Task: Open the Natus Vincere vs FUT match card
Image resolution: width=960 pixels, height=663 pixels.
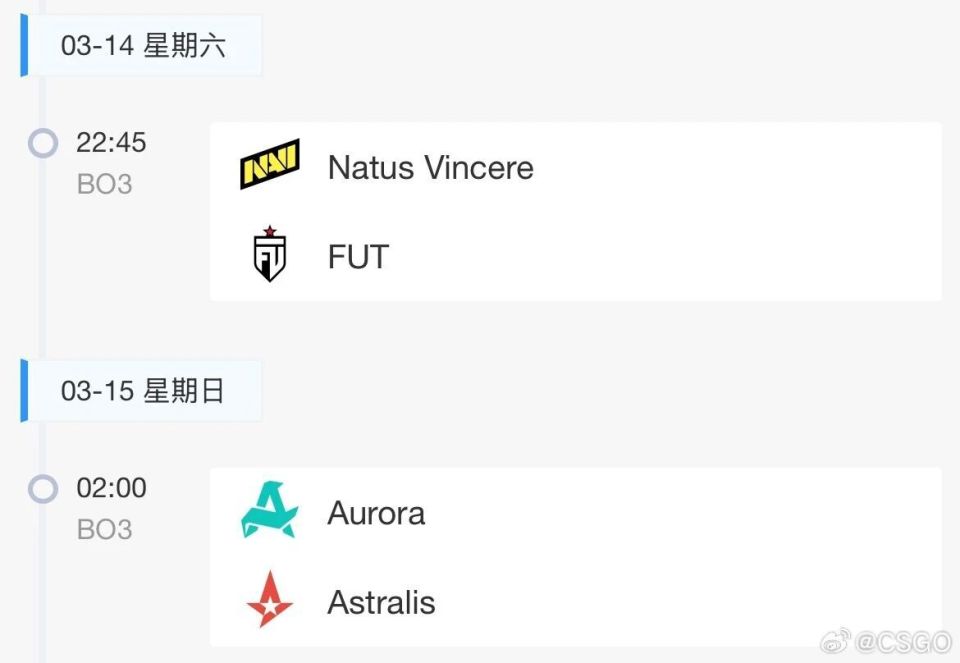Action: point(700,211)
